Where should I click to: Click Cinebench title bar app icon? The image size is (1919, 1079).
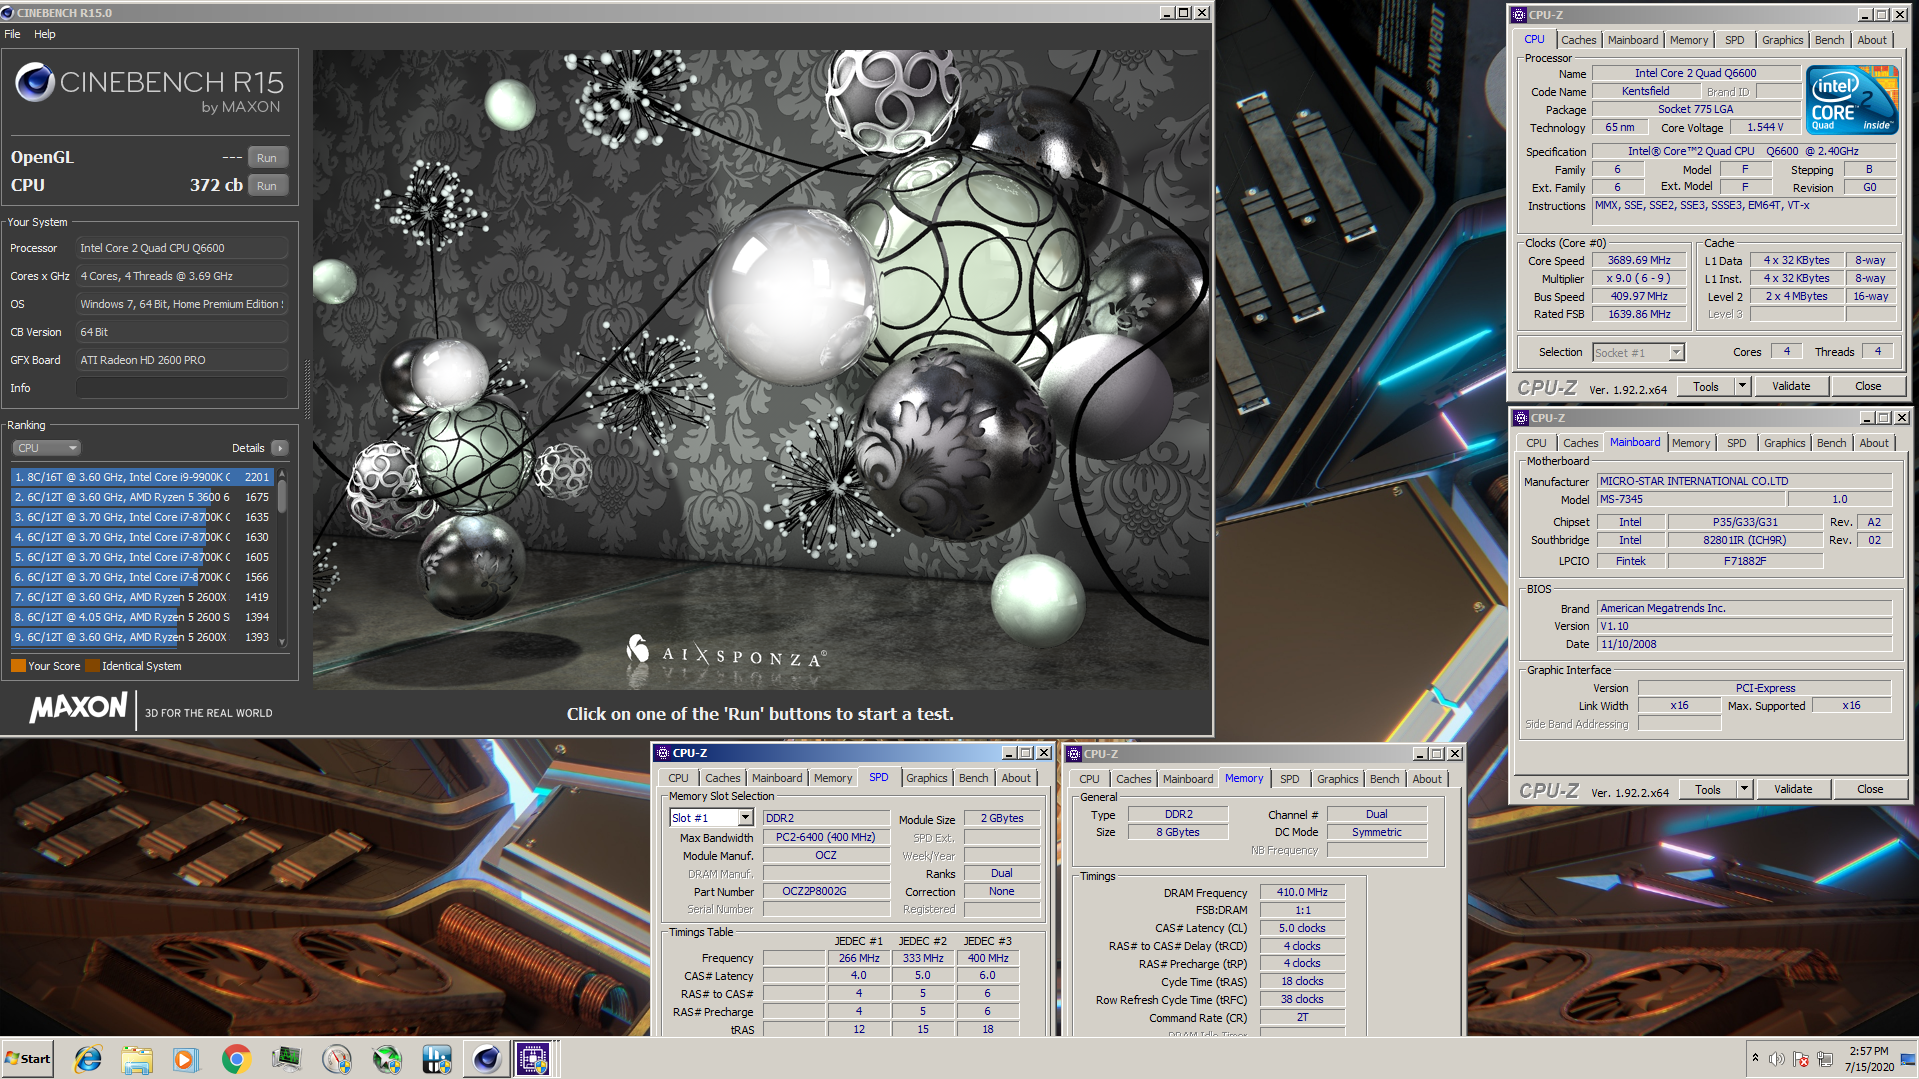coord(8,13)
